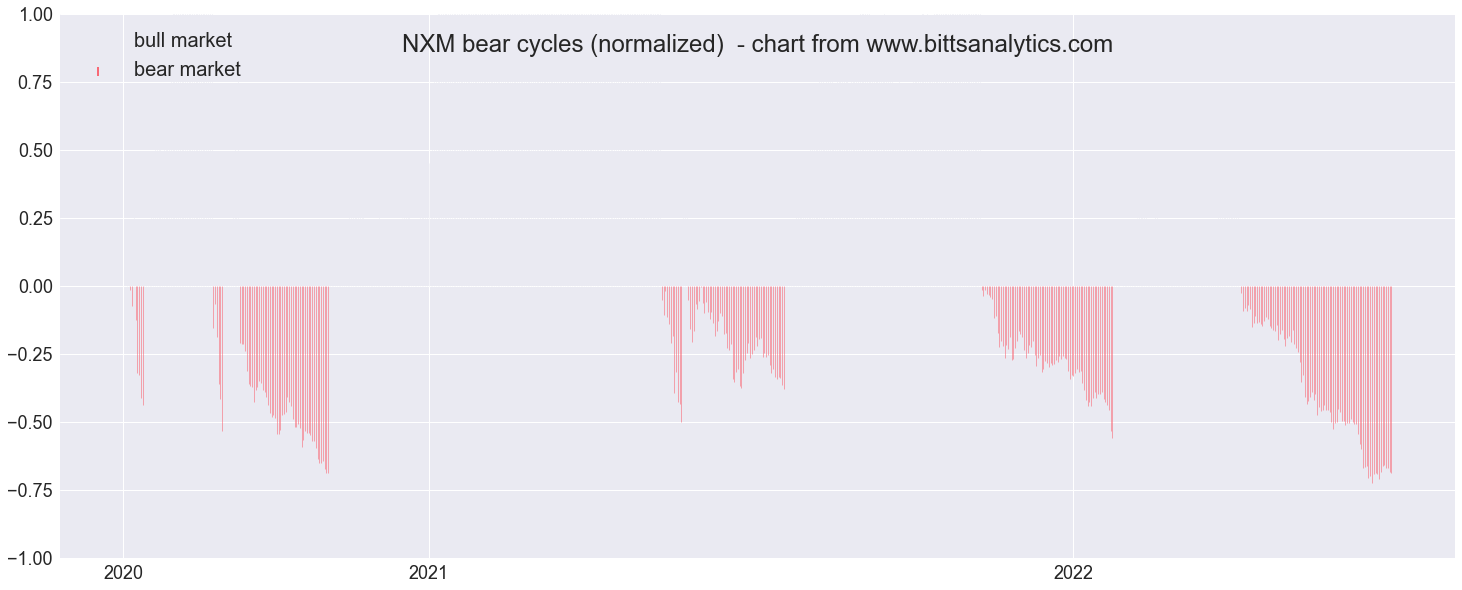Click www.bittsanalytics.com text in the title
The image size is (1462, 590).
(989, 44)
